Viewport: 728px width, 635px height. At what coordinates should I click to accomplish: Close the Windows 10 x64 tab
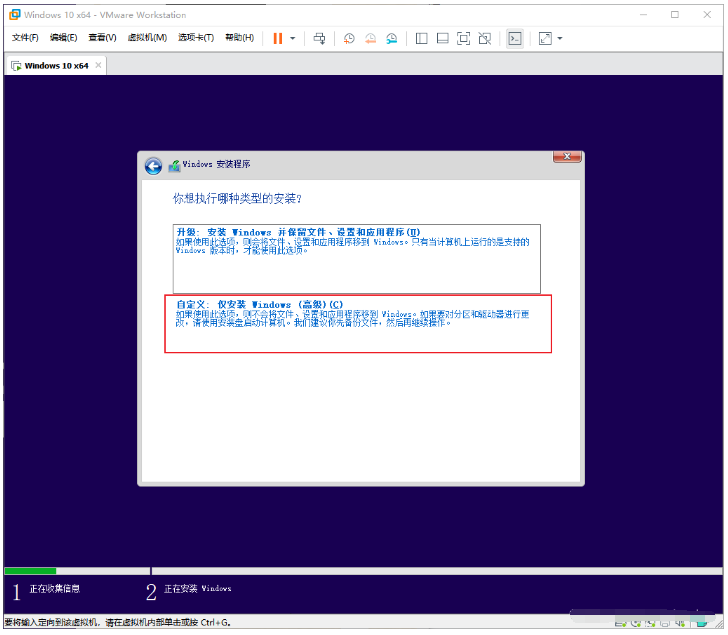(x=98, y=66)
